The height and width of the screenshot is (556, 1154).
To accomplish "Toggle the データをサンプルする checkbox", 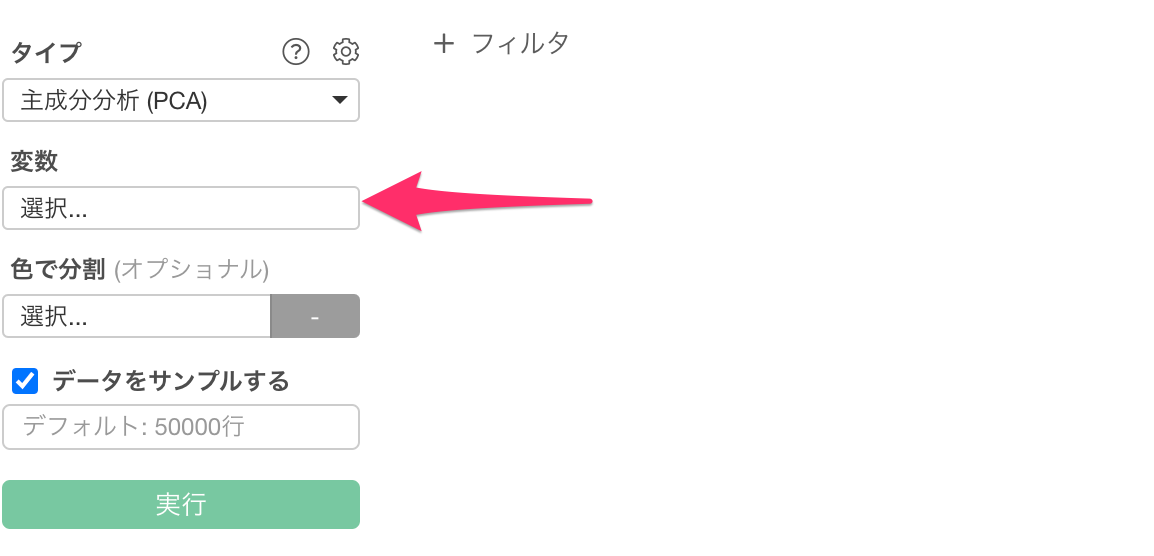I will (x=25, y=381).
